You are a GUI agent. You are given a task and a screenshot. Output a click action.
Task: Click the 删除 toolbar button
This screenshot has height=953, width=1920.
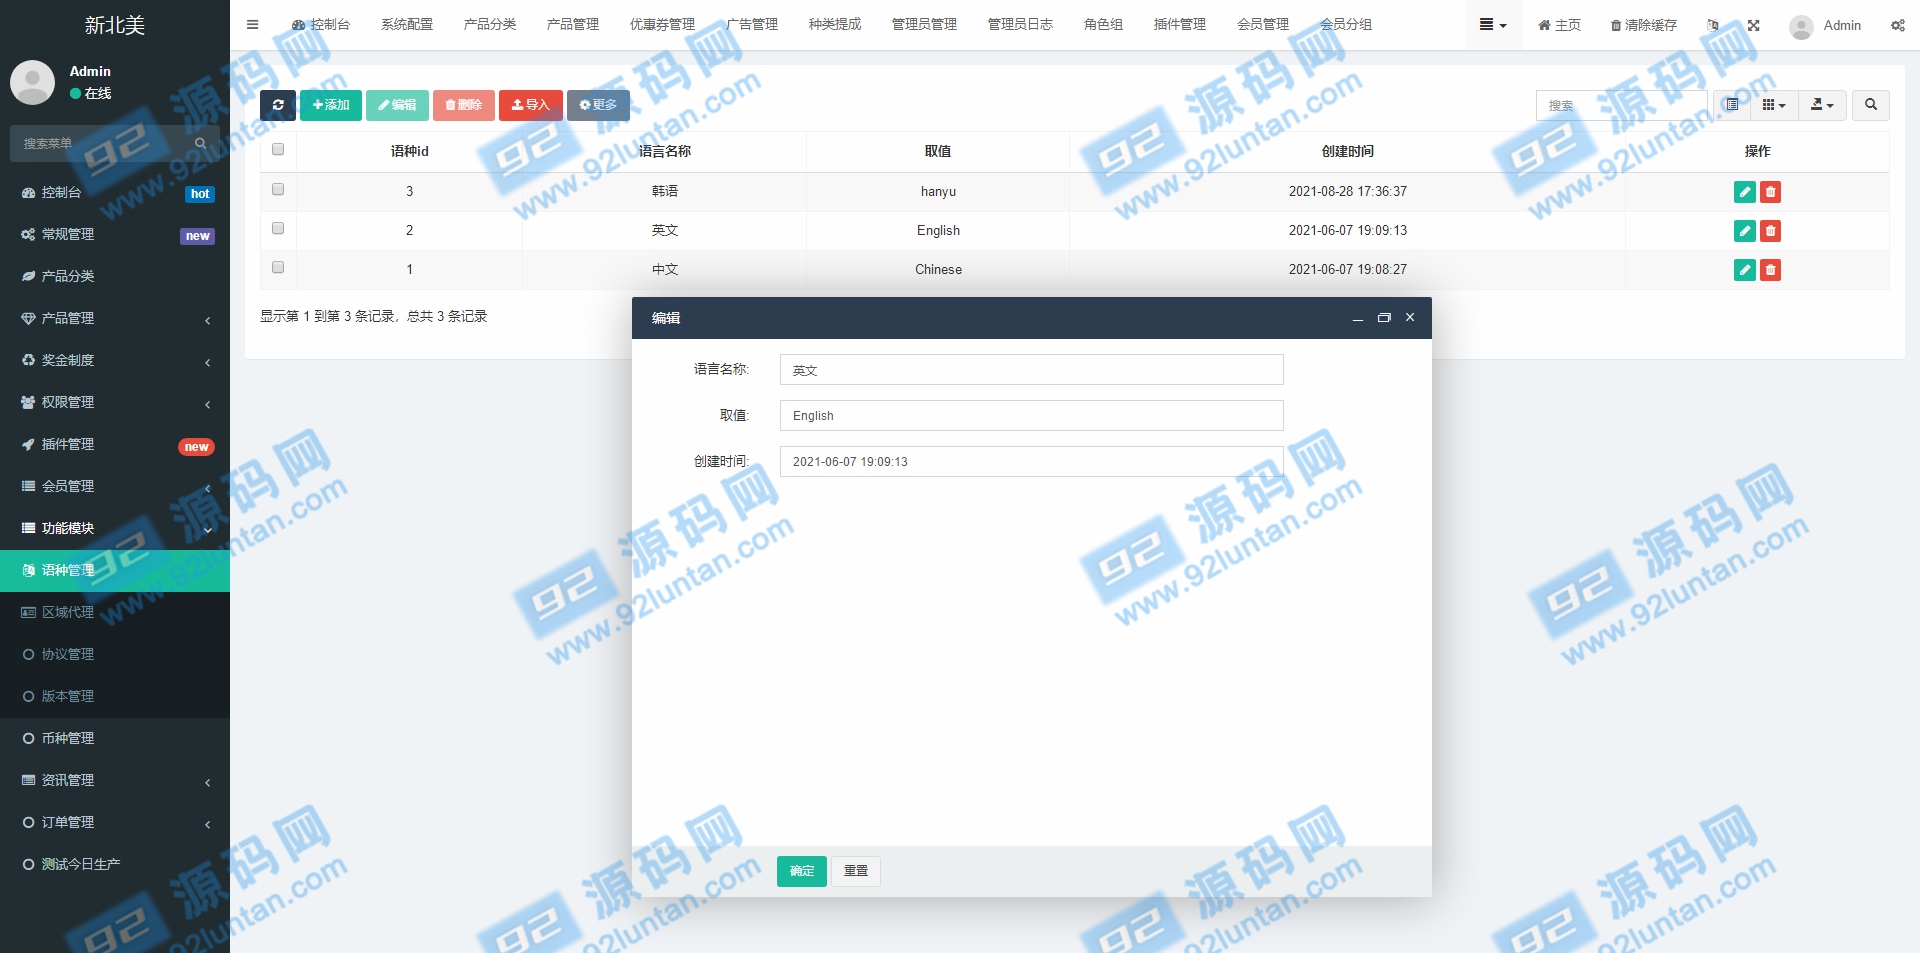[464, 105]
